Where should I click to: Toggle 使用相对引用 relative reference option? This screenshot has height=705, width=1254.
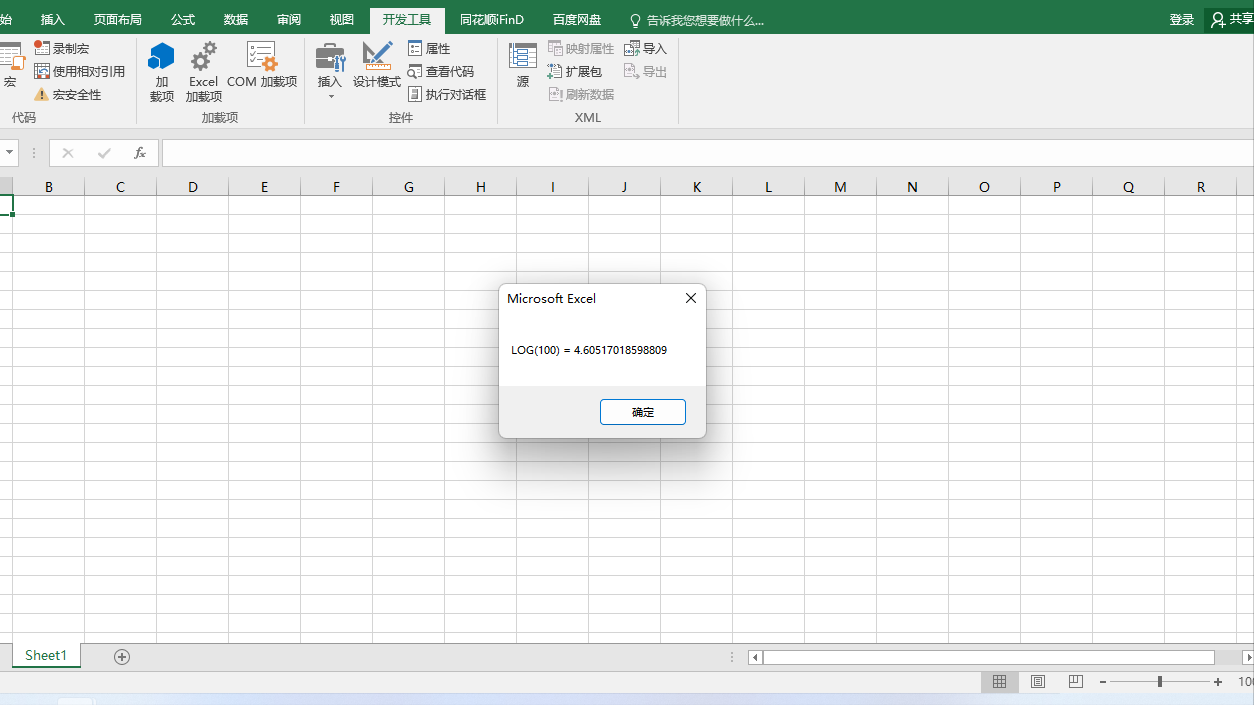tap(79, 71)
